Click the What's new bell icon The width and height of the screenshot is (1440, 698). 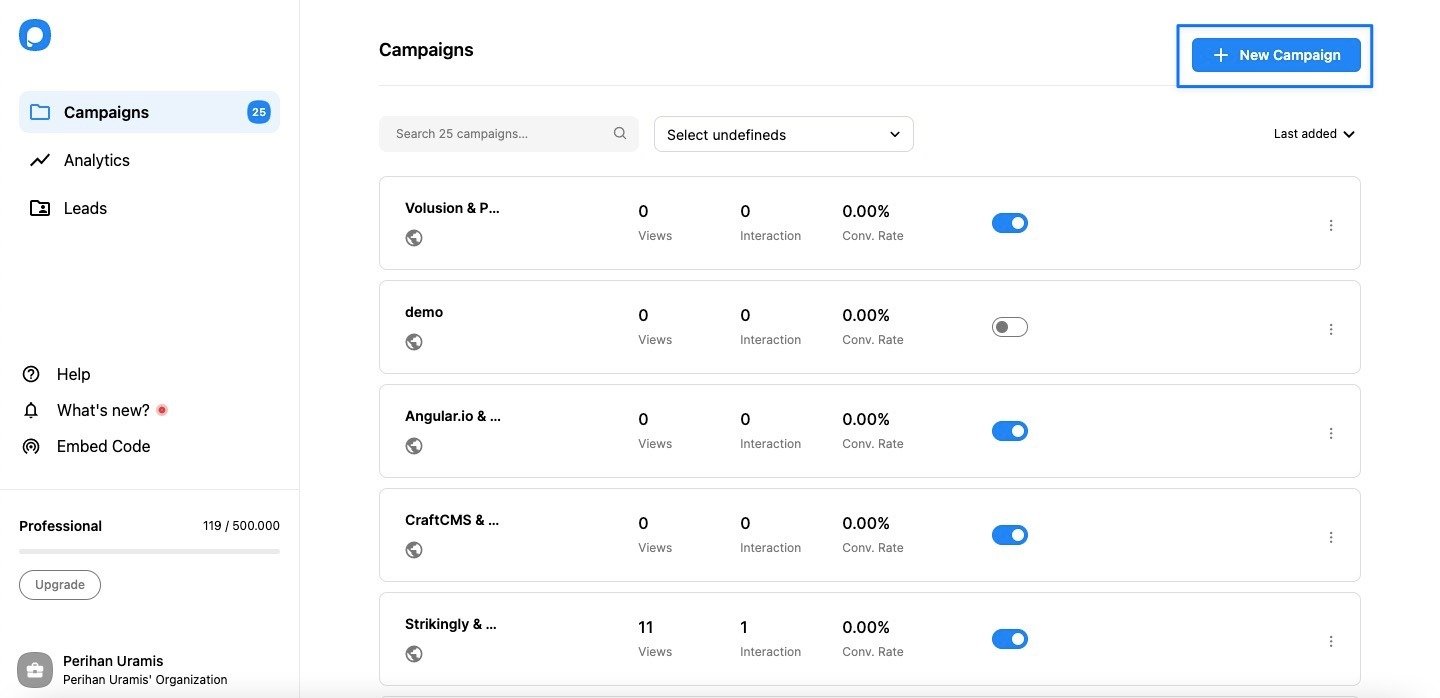pyautogui.click(x=31, y=410)
